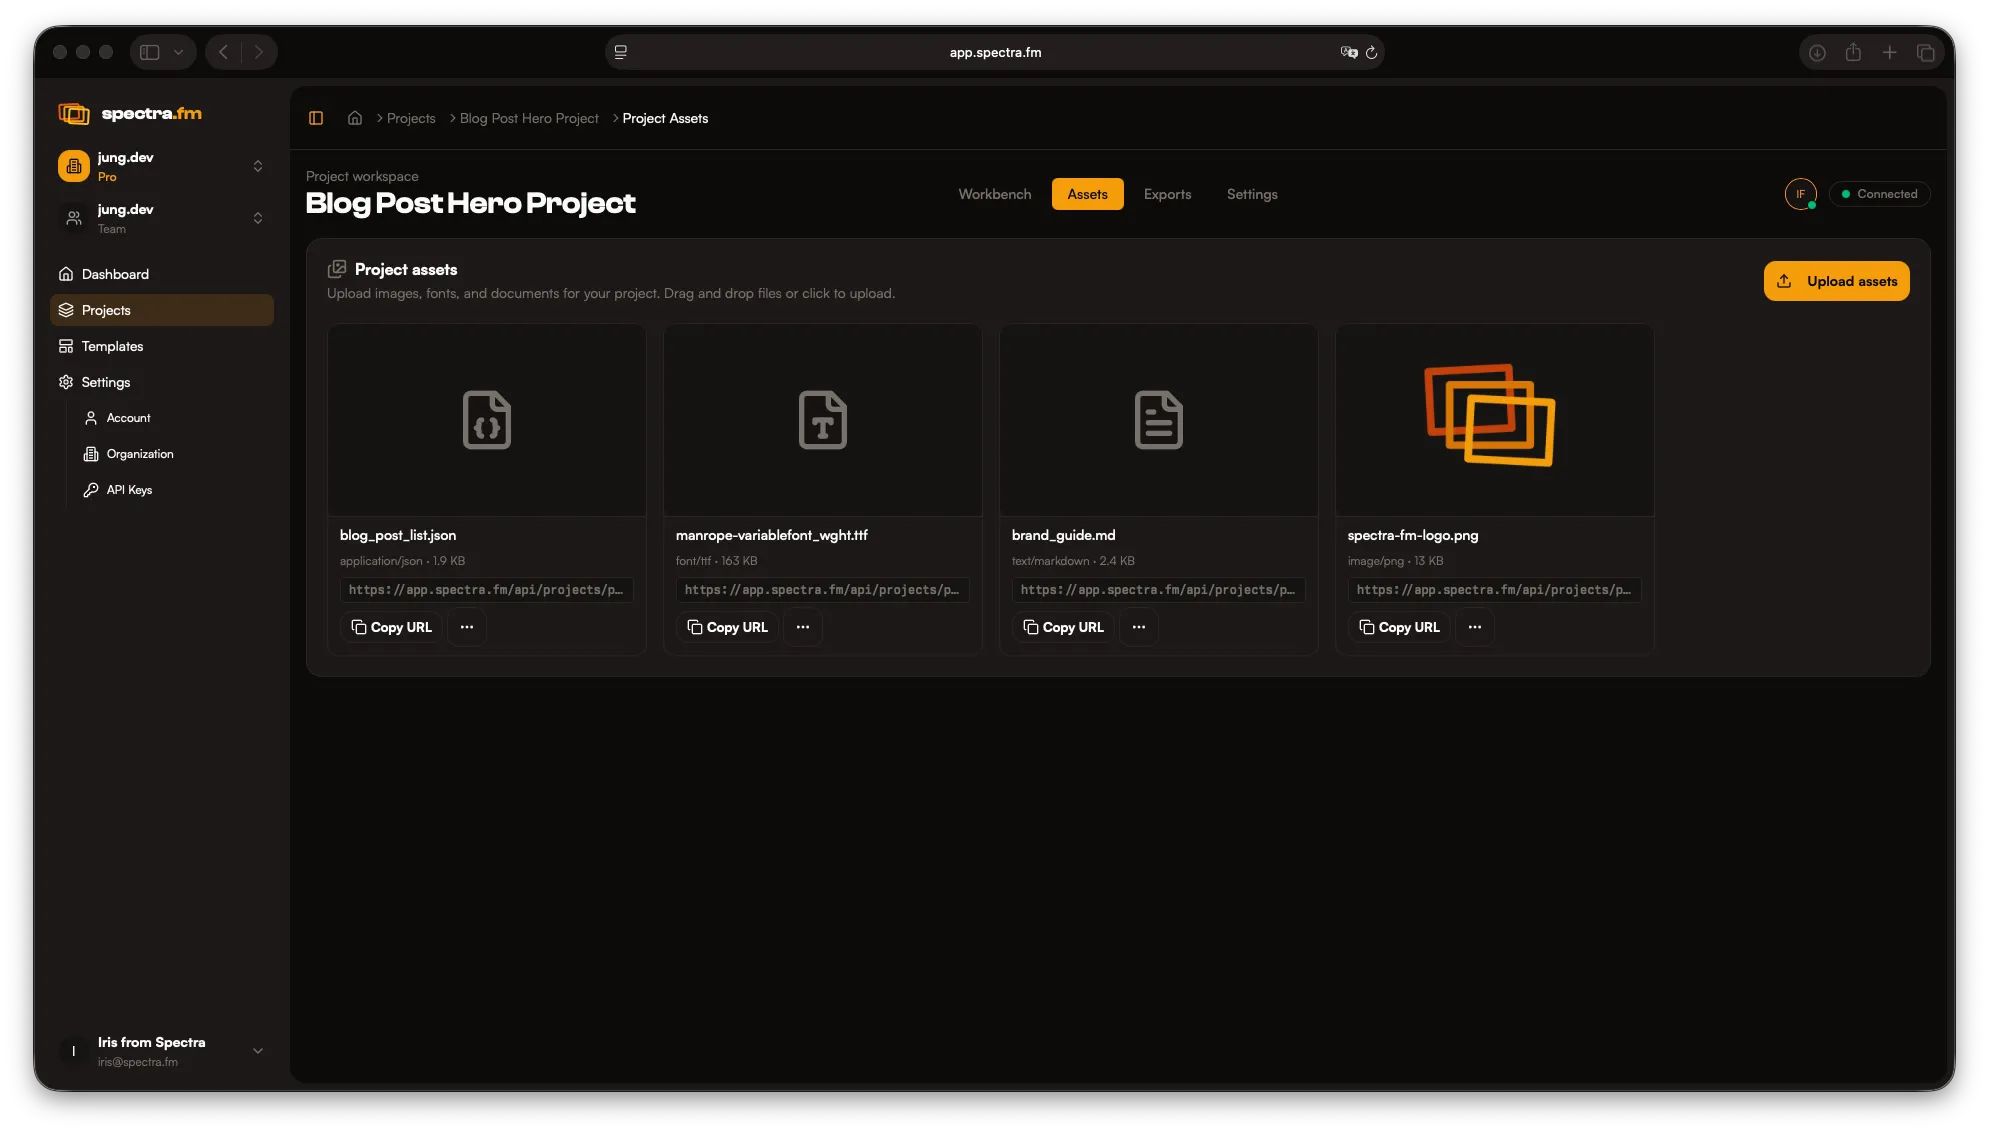Open the overflow menu on brand_guide.md card
Screen dimensions: 1989x1133
[1138, 627]
